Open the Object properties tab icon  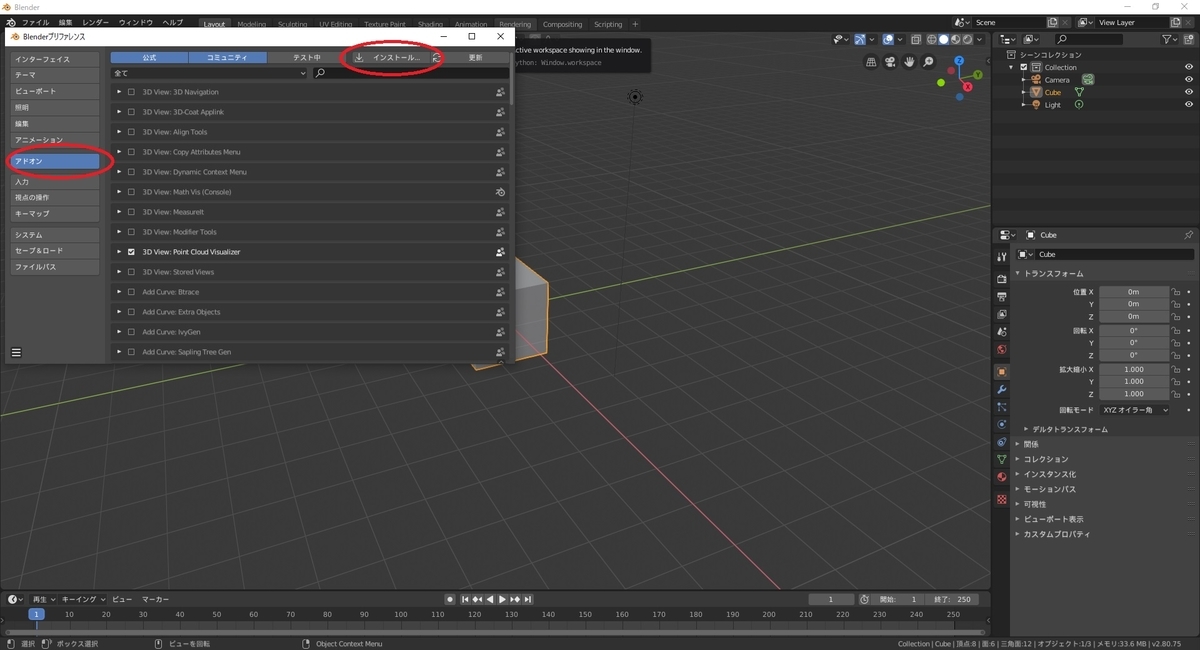click(x=1002, y=371)
